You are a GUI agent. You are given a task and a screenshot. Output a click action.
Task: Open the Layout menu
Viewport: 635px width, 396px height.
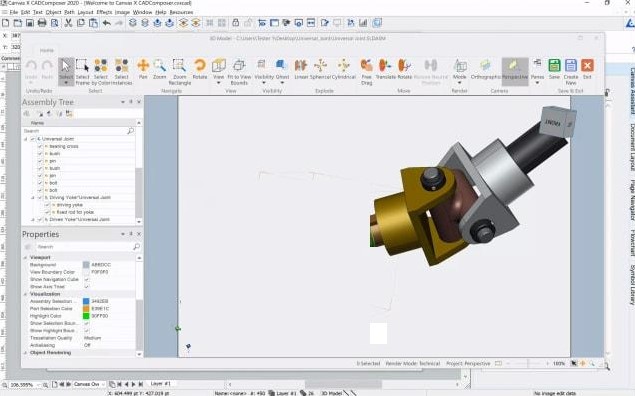85,12
